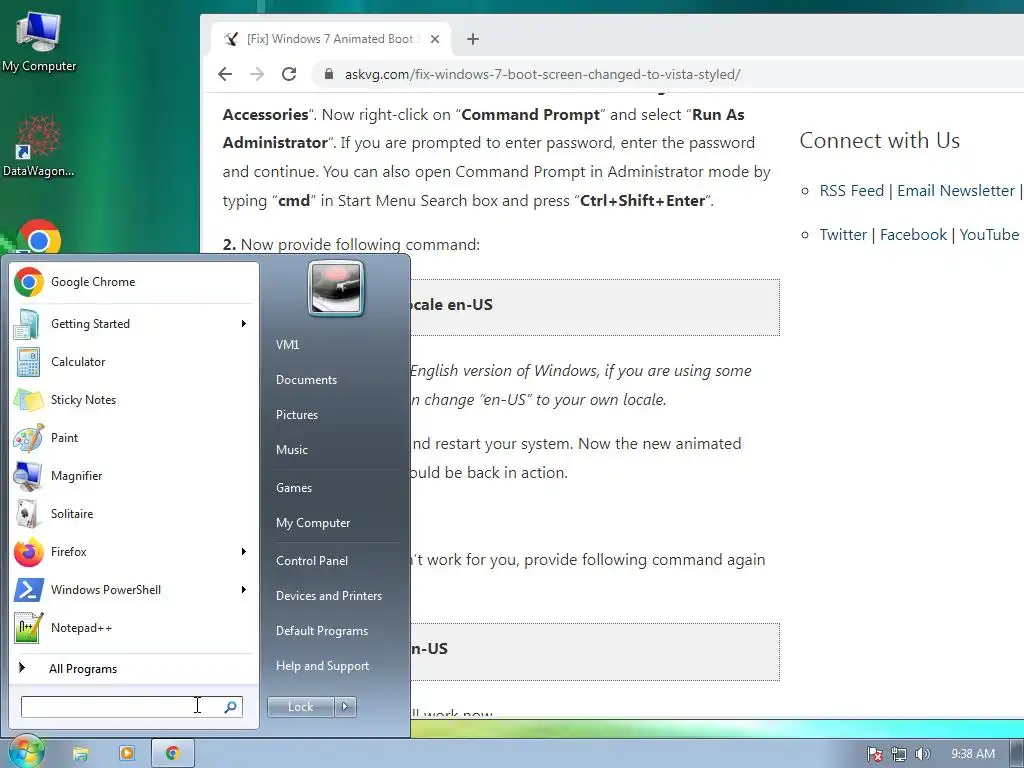Open Music from Start menu
This screenshot has height=768, width=1024.
[x=292, y=450]
